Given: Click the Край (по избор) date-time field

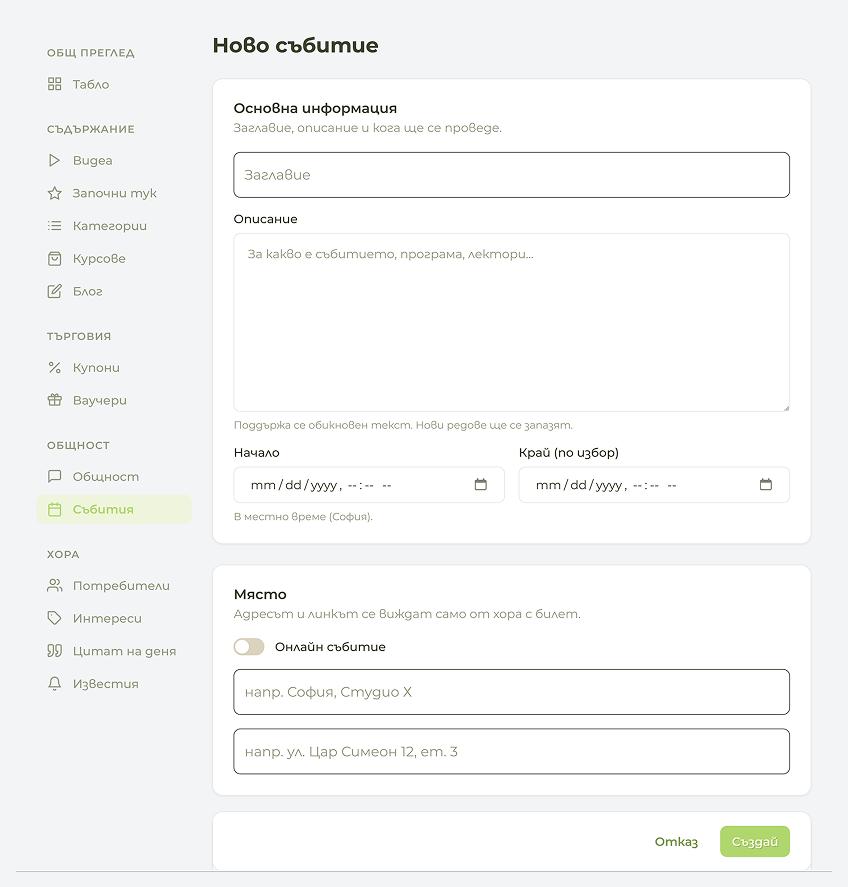Looking at the screenshot, I should [x=654, y=485].
